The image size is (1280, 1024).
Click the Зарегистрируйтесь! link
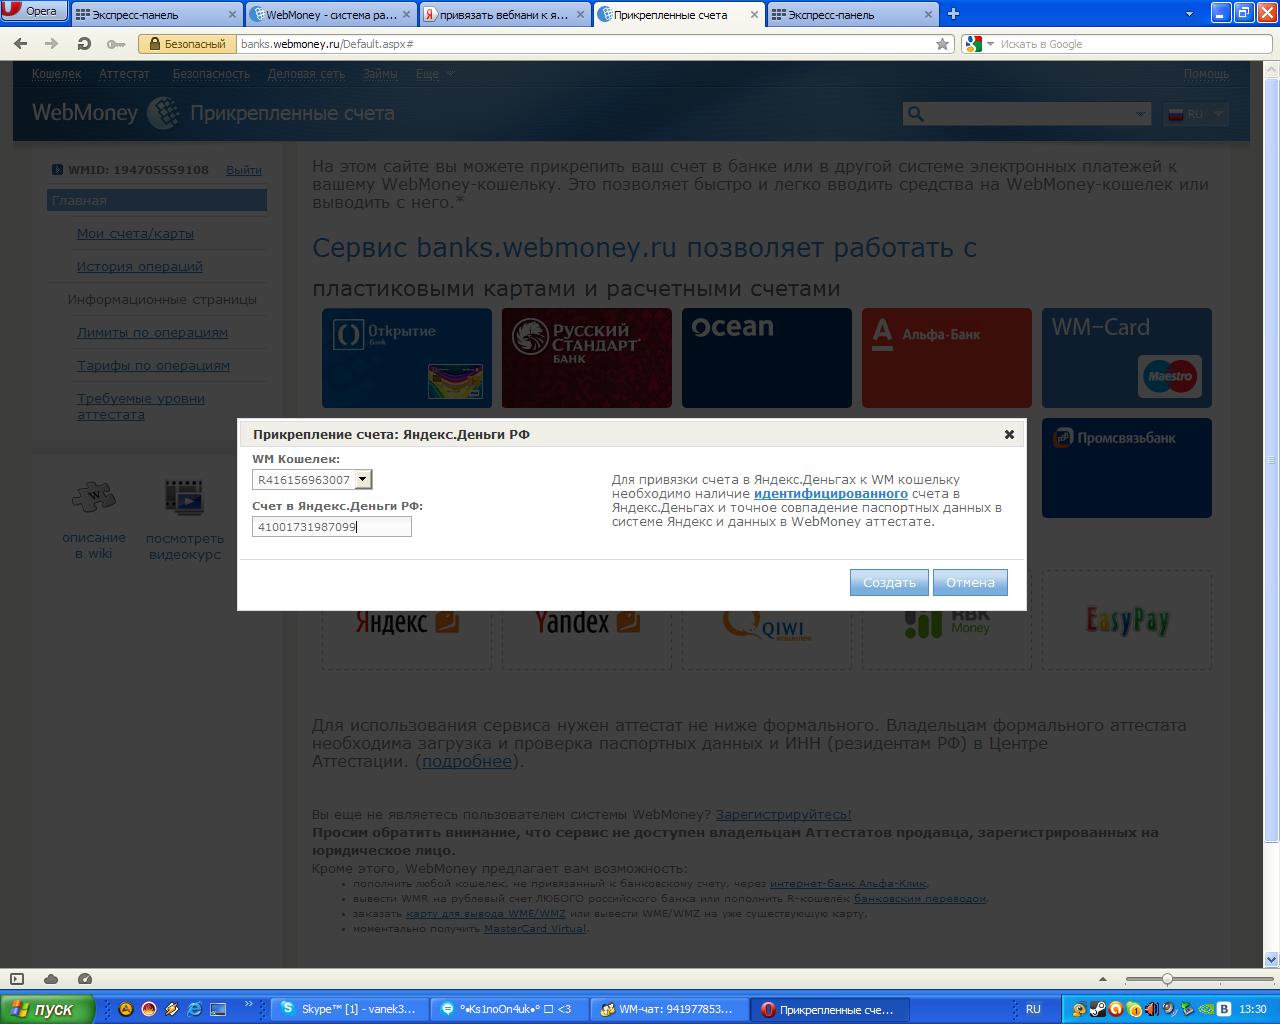[783, 815]
